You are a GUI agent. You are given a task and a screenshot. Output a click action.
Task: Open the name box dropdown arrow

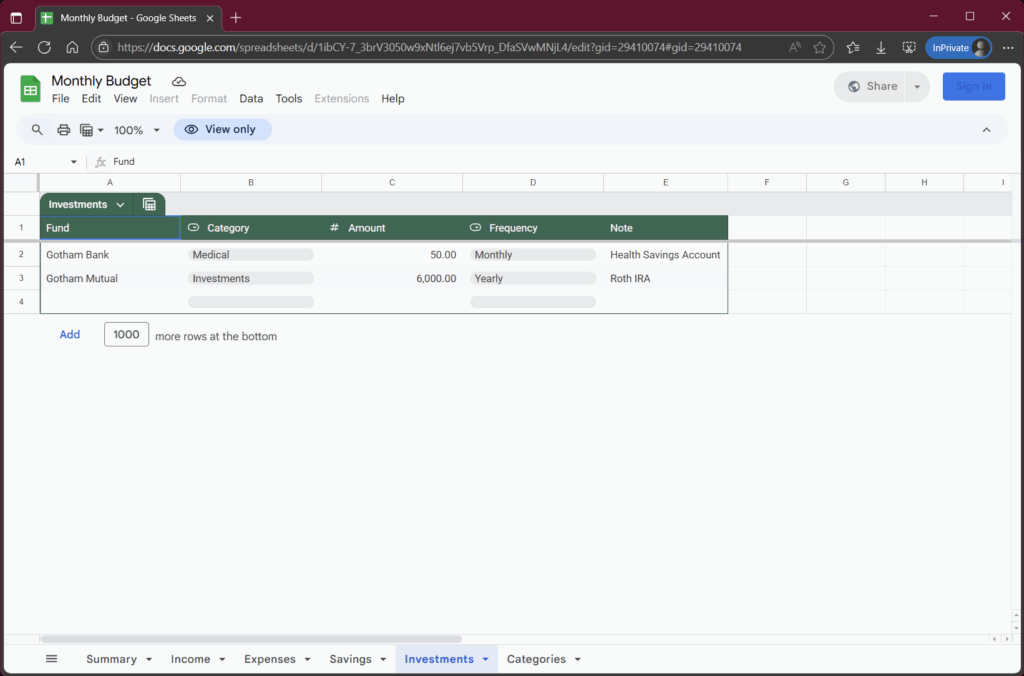74,162
